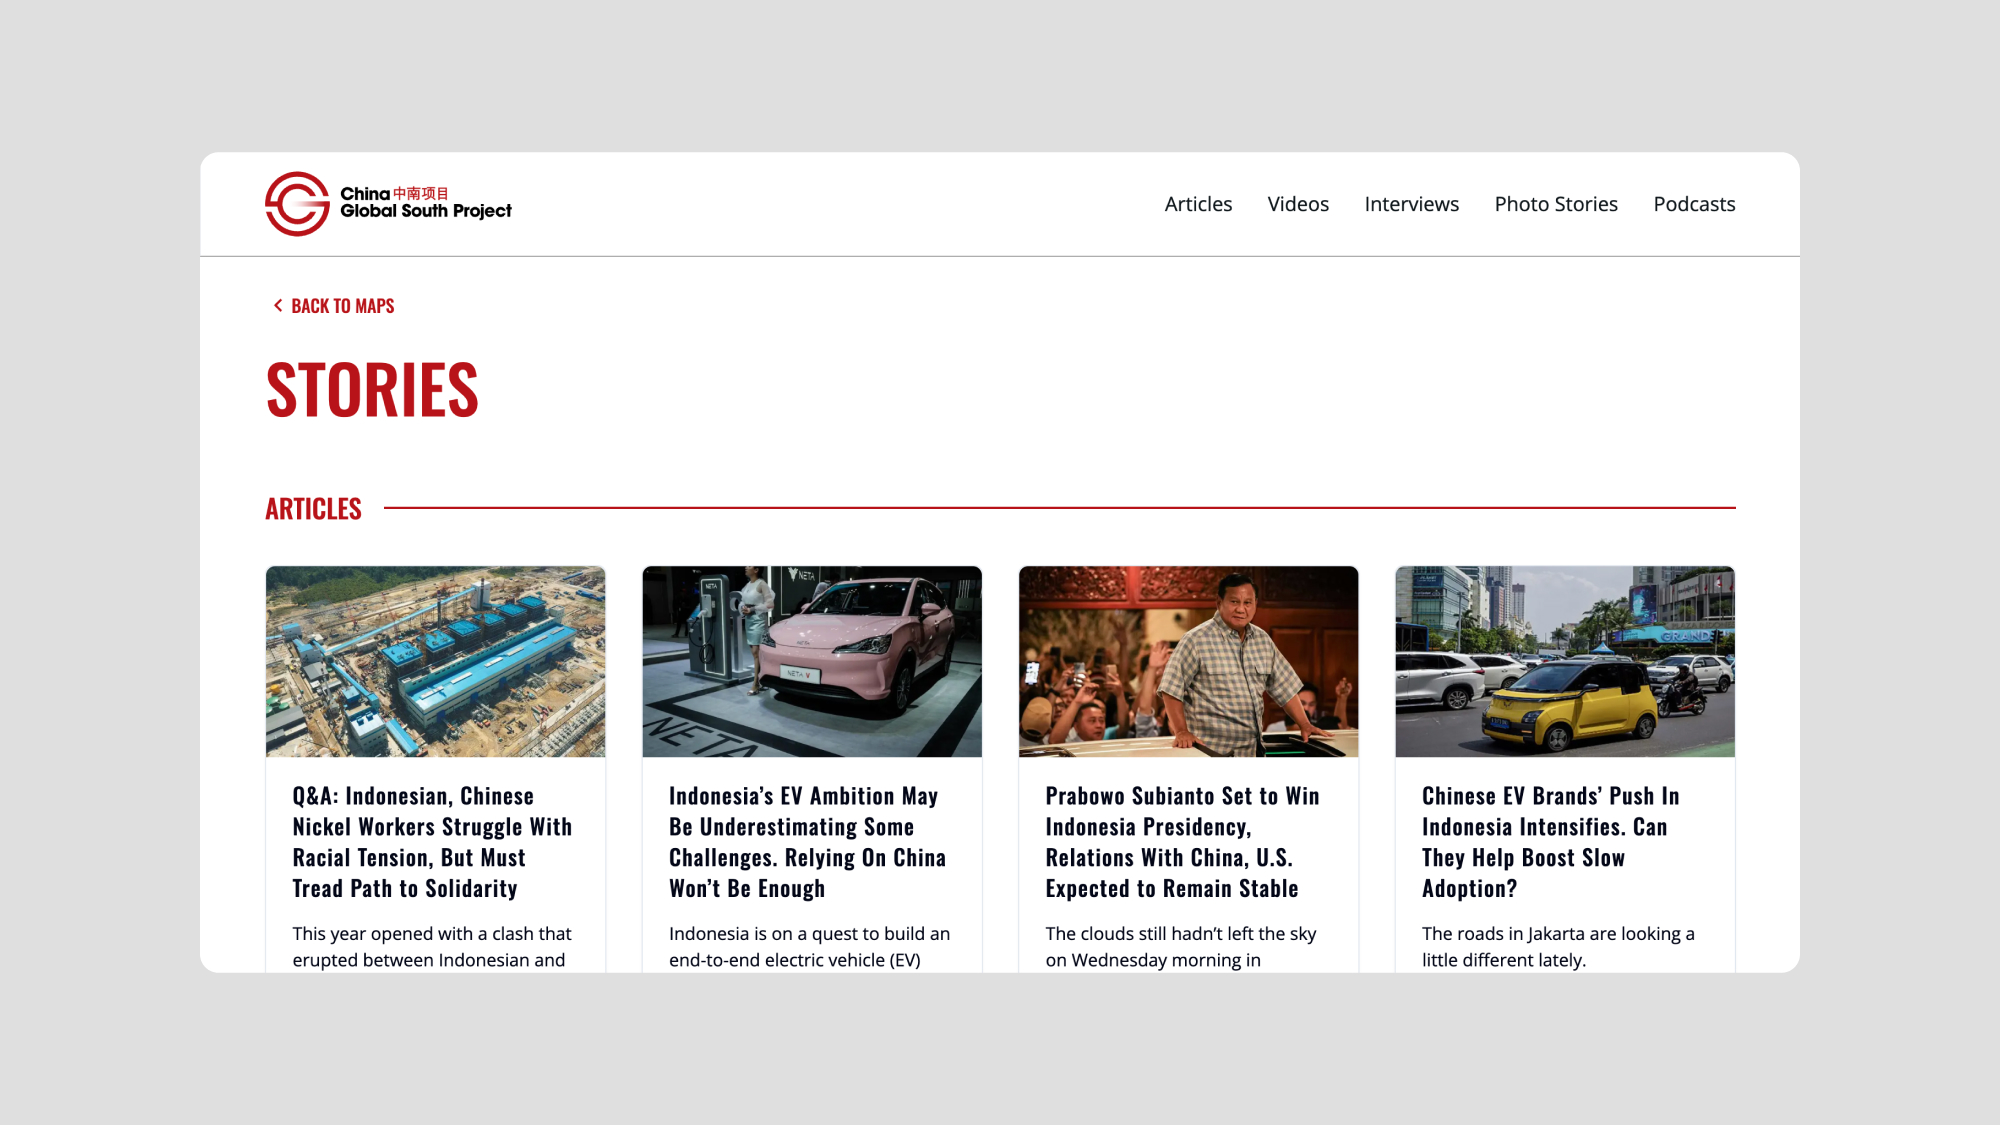Screen dimensions: 2000x1125
Task: Open Chinese EV Brands' Push In Indonesia headline
Action: pyautogui.click(x=1550, y=842)
